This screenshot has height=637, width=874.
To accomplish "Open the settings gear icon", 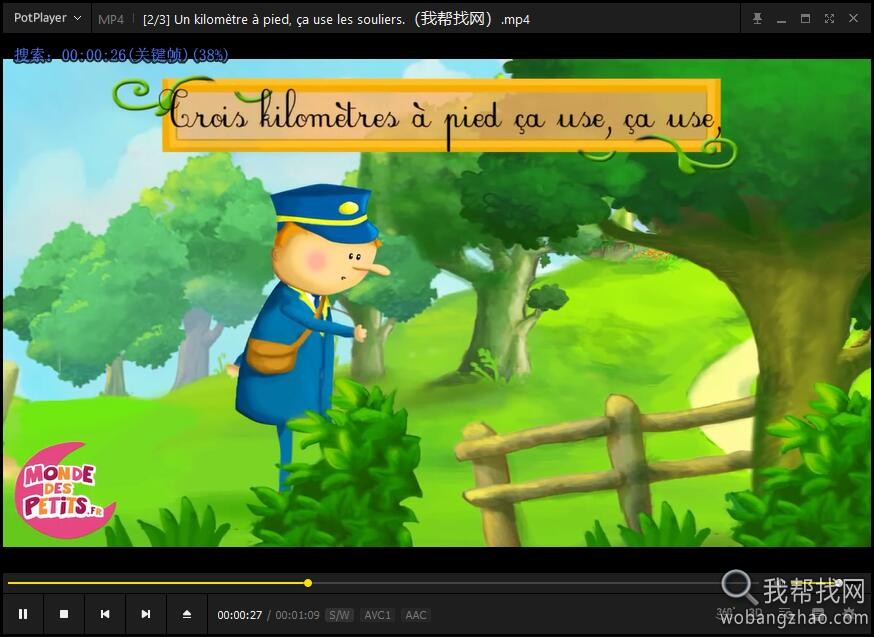I will tap(848, 614).
